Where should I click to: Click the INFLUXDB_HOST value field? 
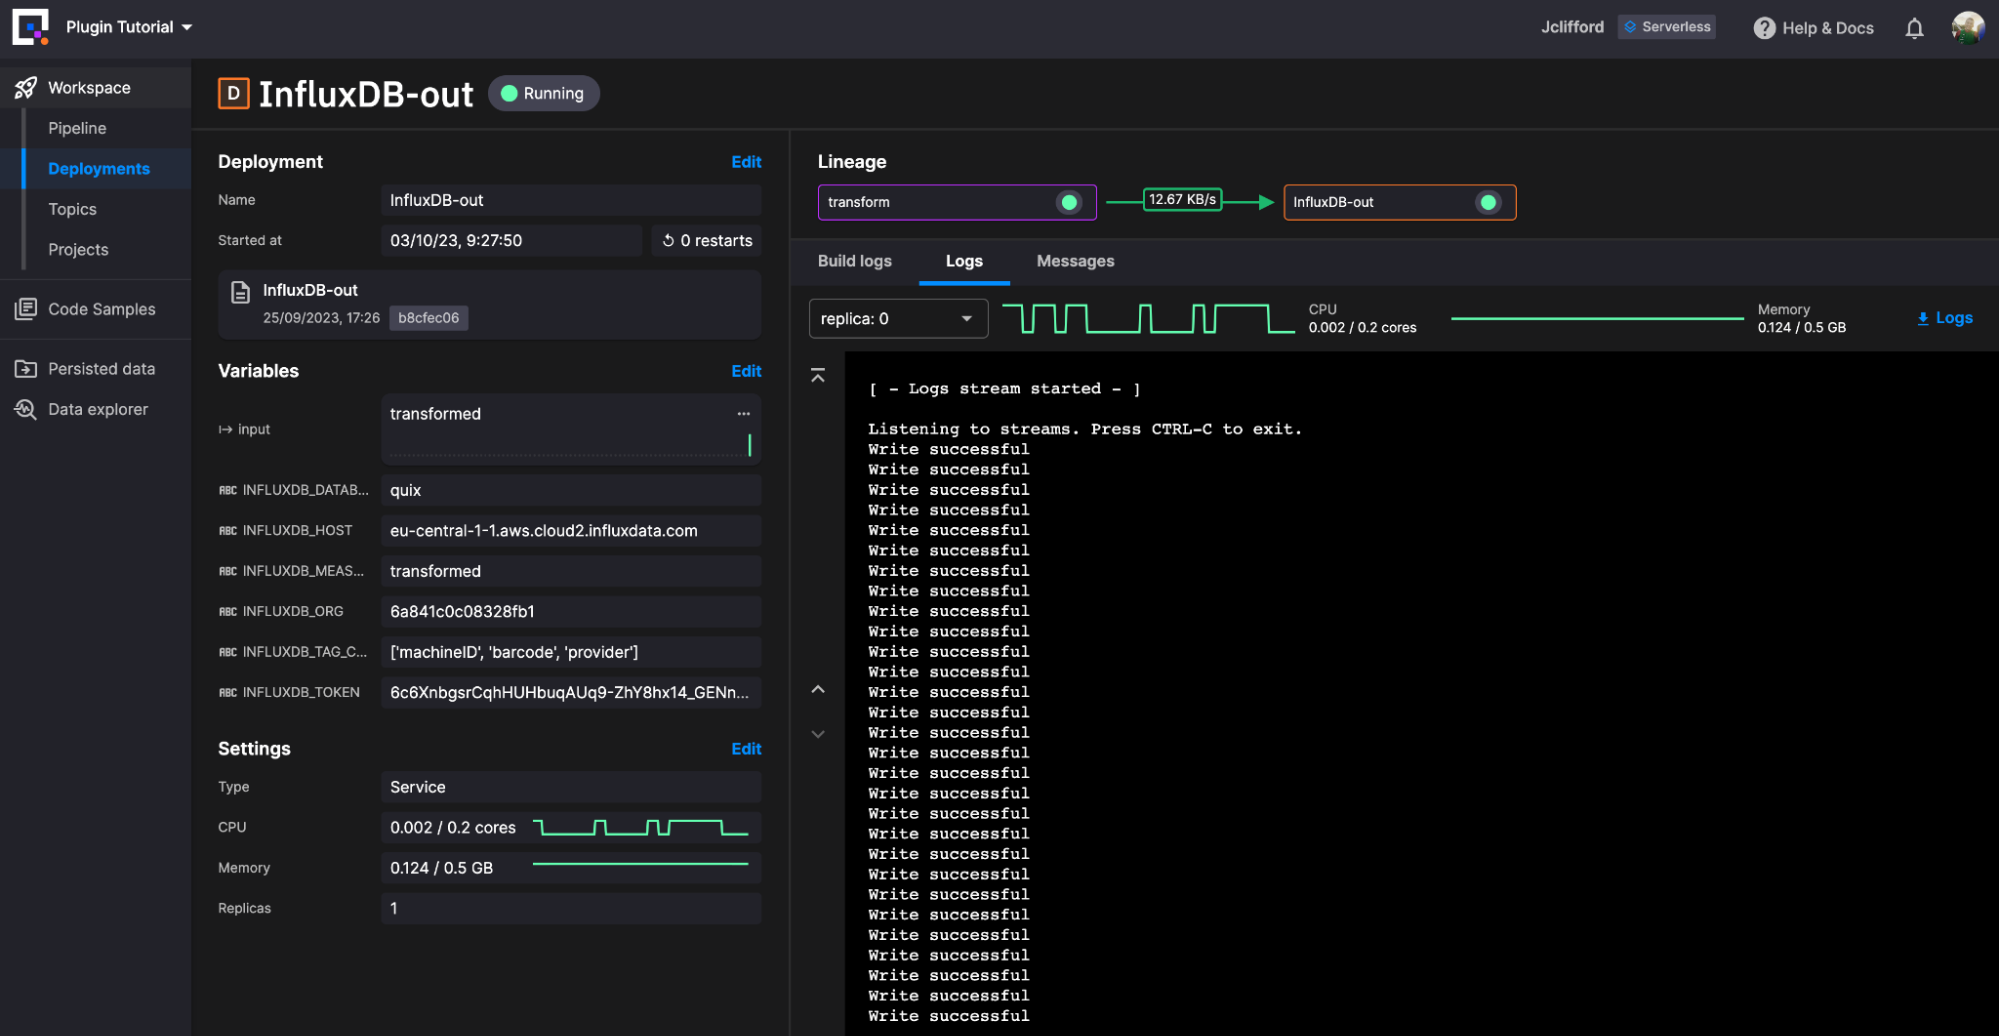click(571, 531)
